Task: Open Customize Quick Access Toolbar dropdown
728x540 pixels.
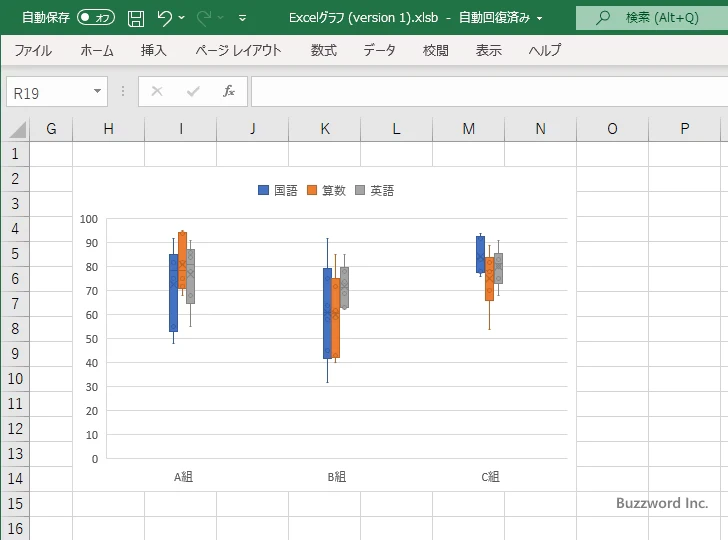Action: click(x=242, y=18)
